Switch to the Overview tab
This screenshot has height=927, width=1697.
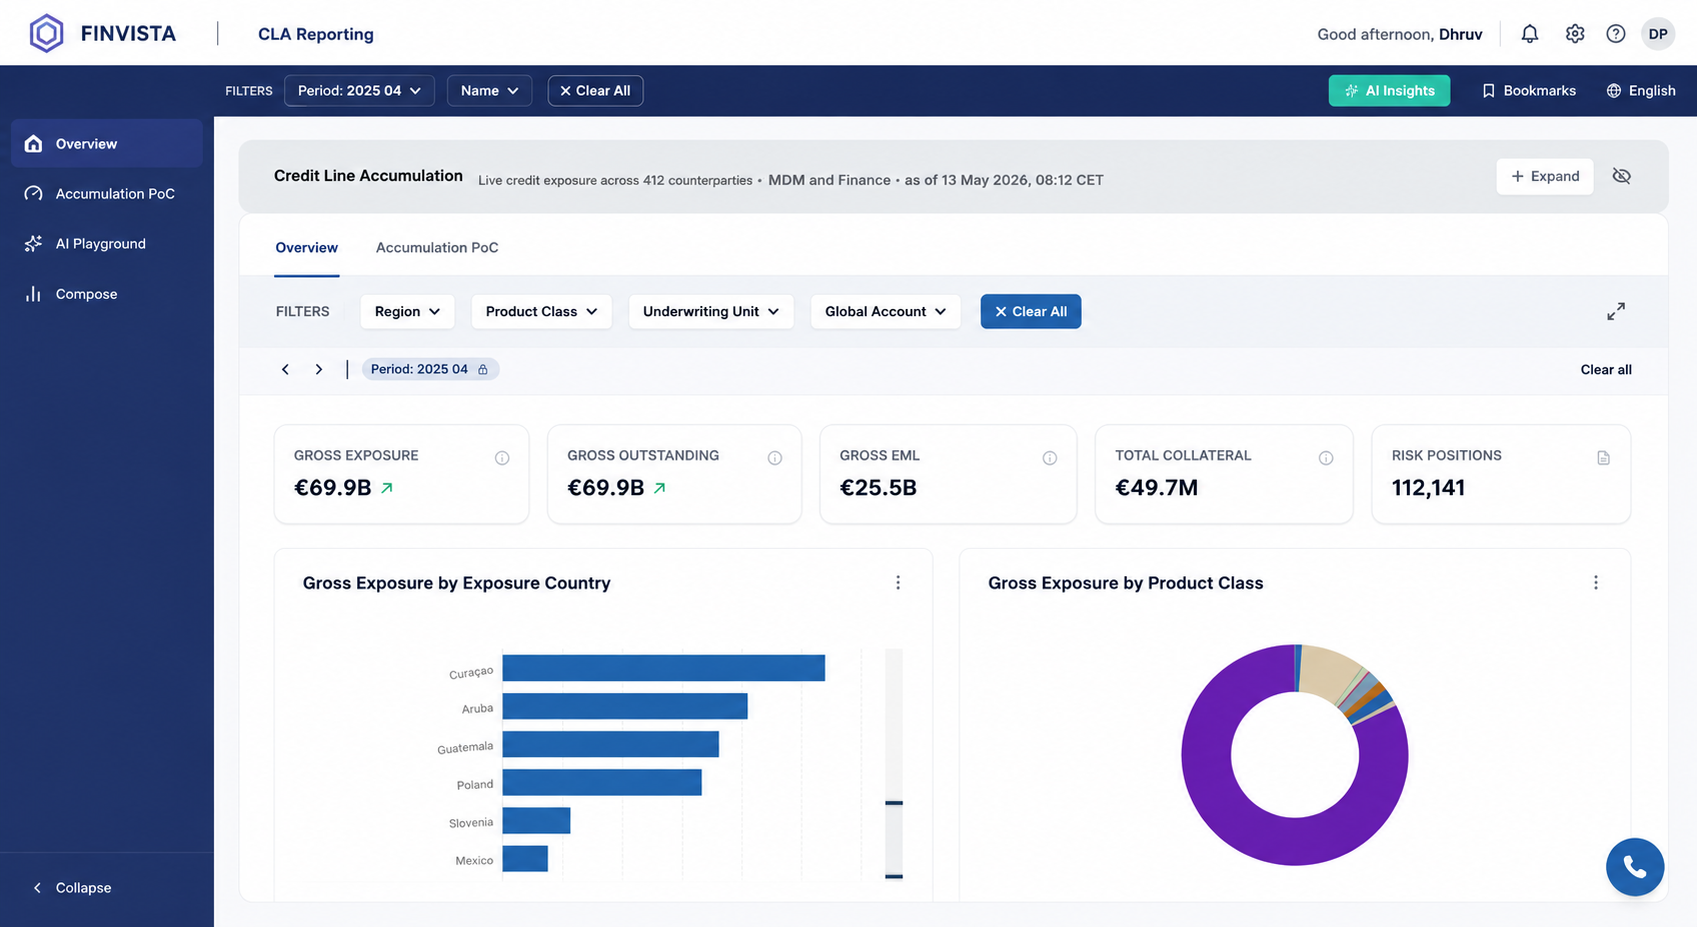click(x=307, y=248)
